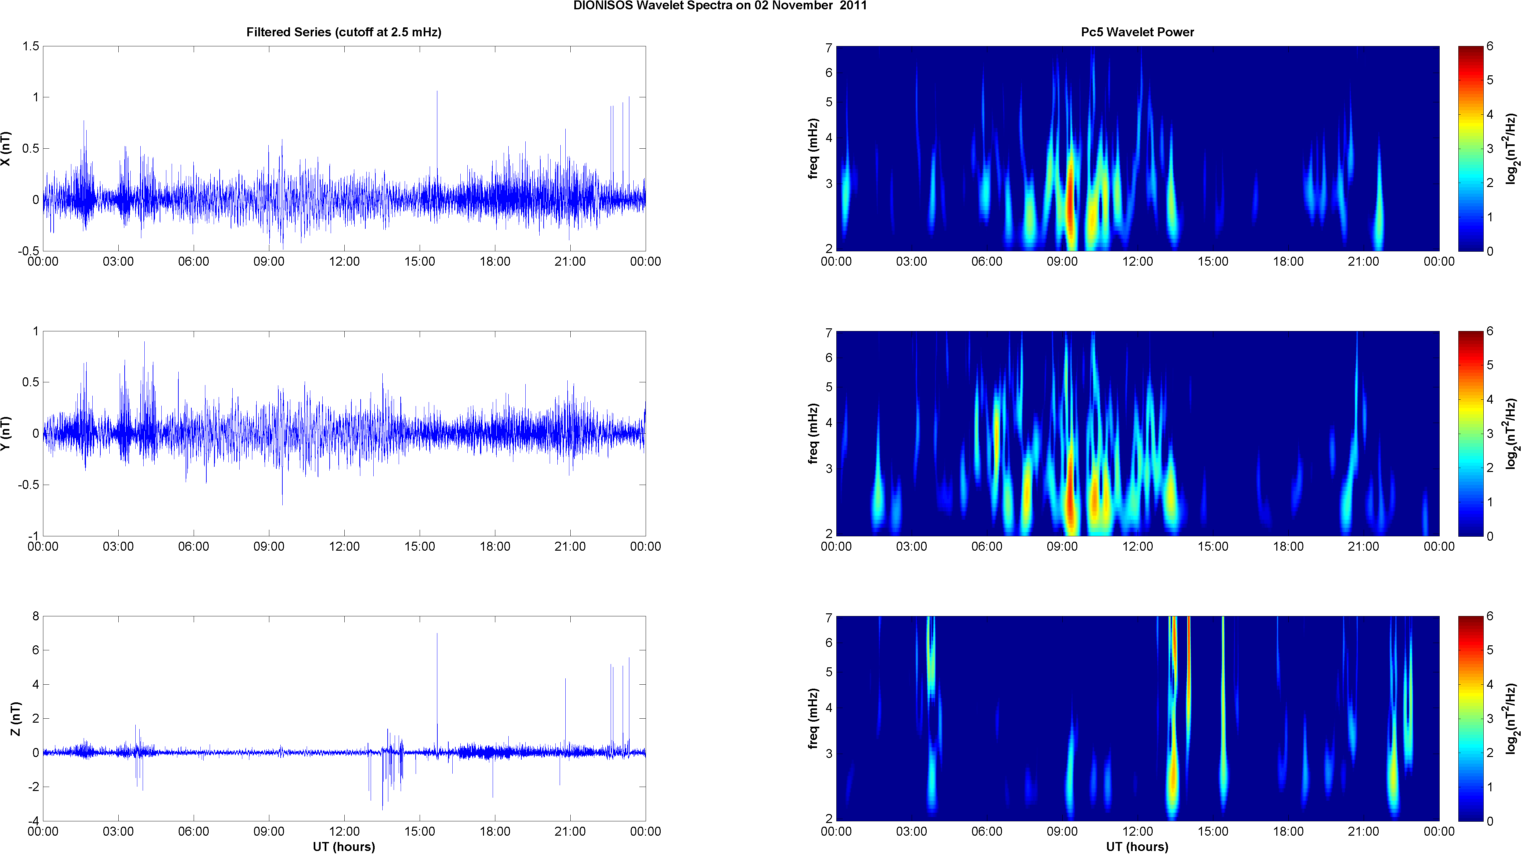Click the -1 tick on the Y (nT) axis
The width and height of the screenshot is (1521, 854).
tap(32, 537)
